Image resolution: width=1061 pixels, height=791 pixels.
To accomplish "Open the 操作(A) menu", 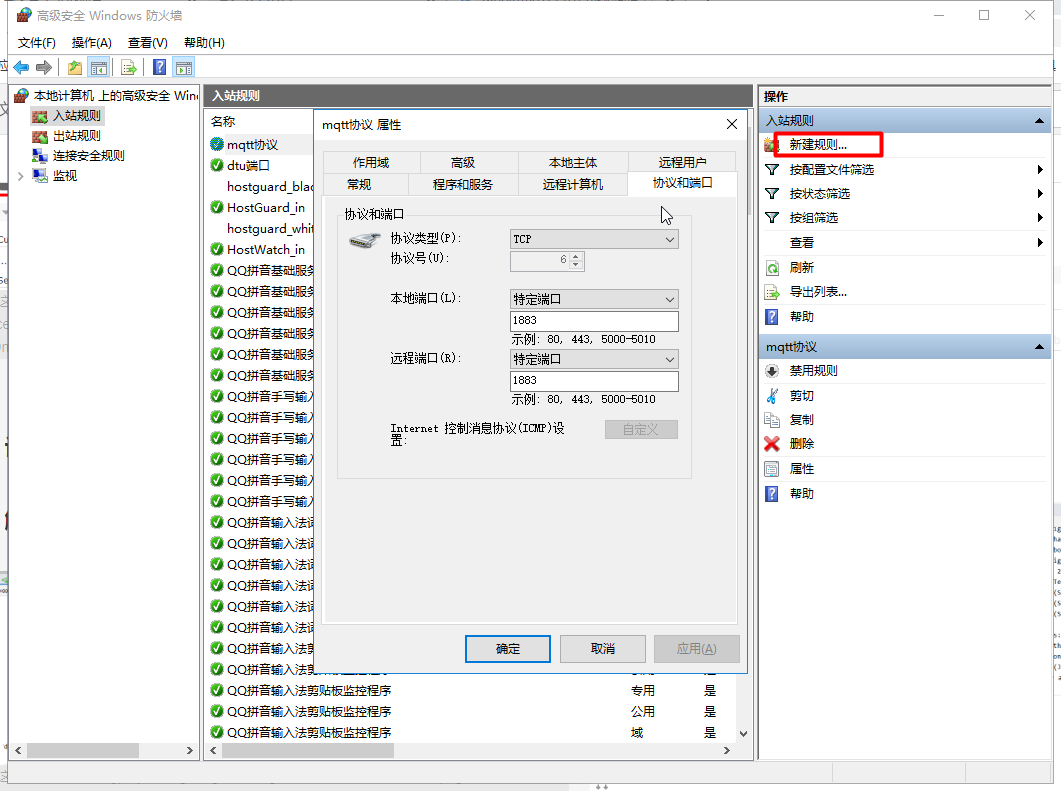I will [x=91, y=43].
